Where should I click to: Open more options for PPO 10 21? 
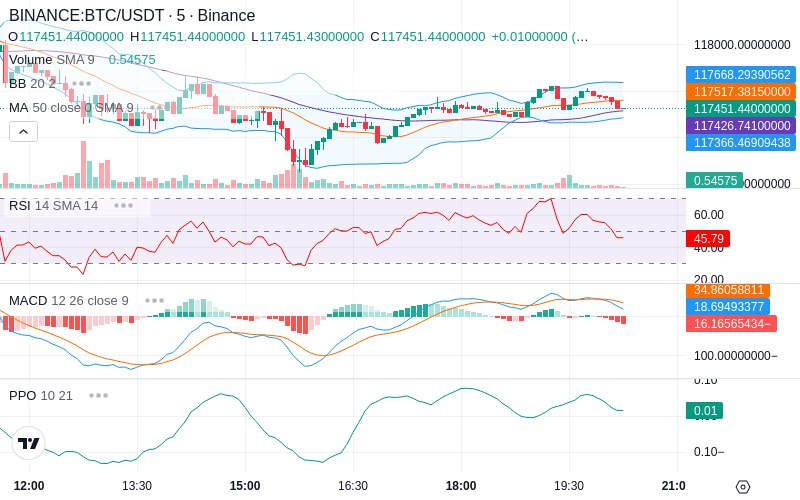pos(98,395)
